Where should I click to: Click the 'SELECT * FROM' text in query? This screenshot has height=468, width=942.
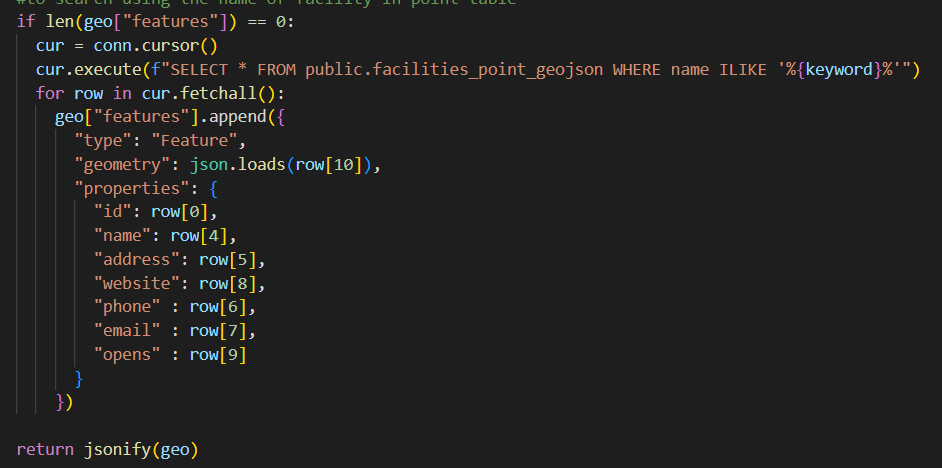pos(234,70)
